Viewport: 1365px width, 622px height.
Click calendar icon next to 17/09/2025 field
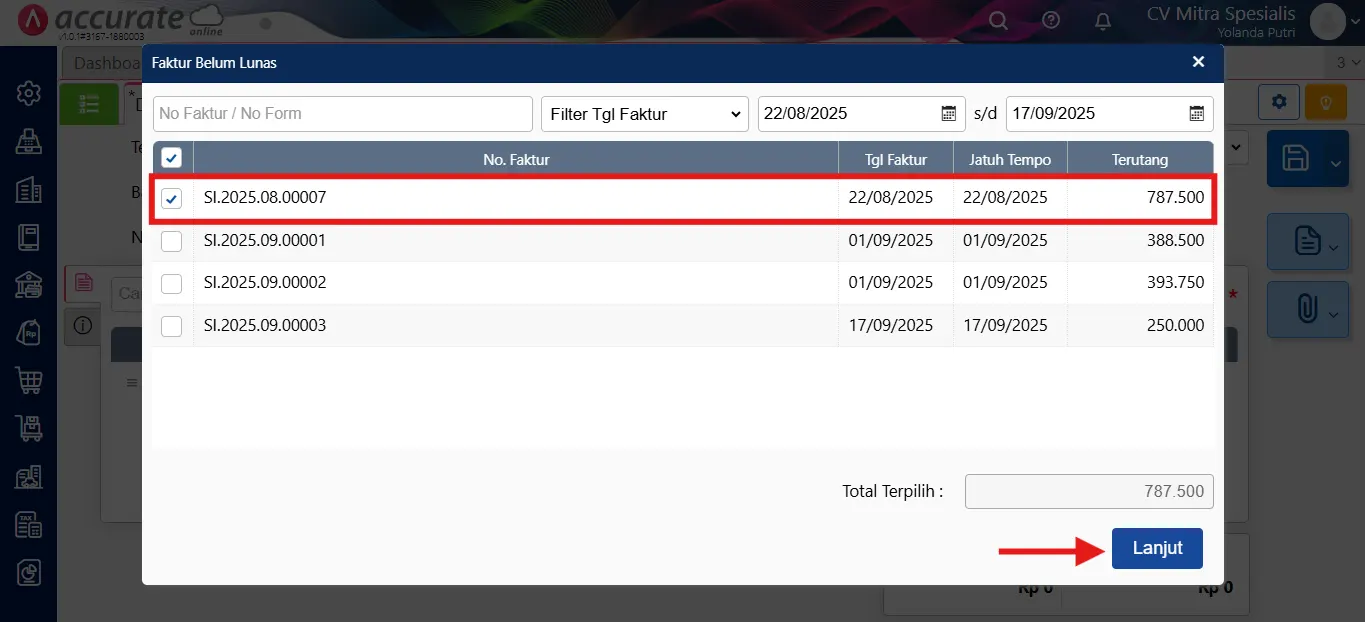coord(1196,114)
